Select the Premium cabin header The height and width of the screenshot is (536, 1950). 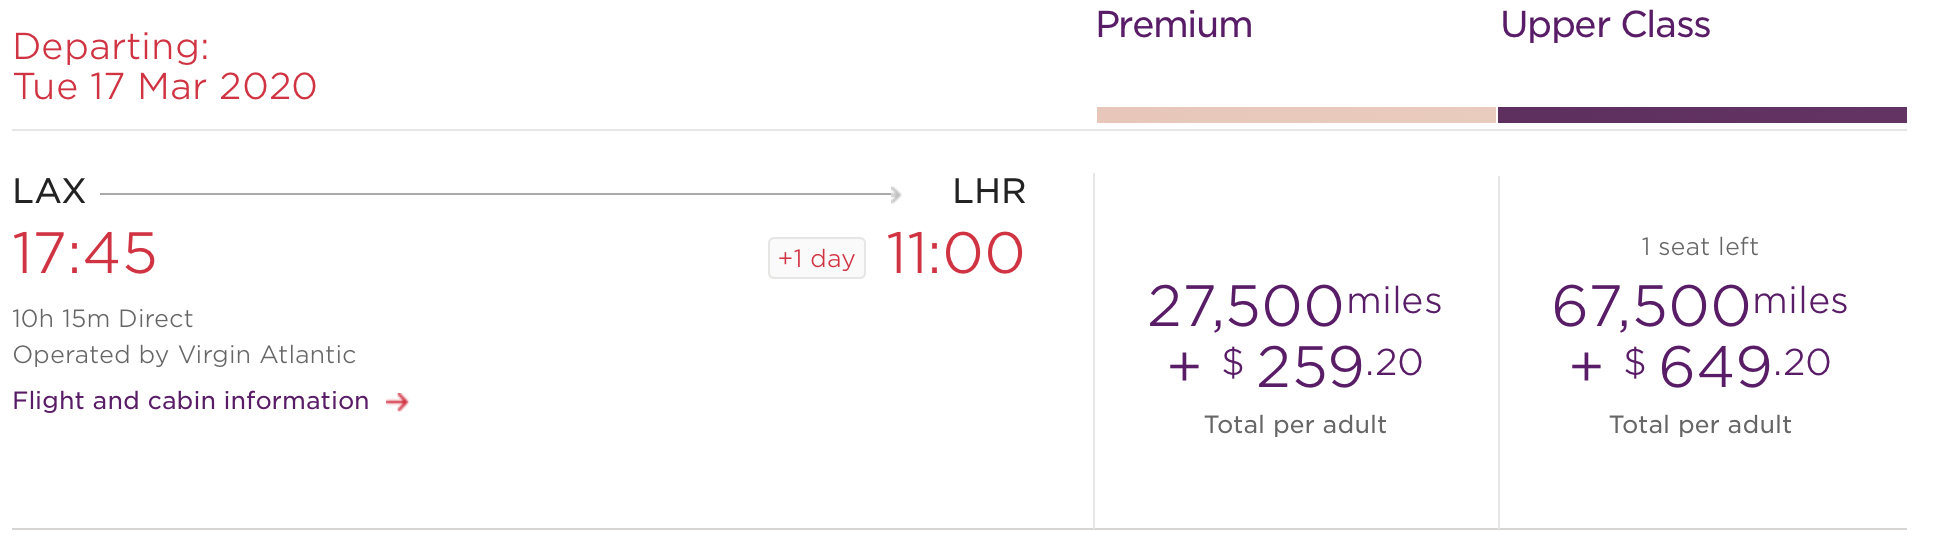point(1174,25)
